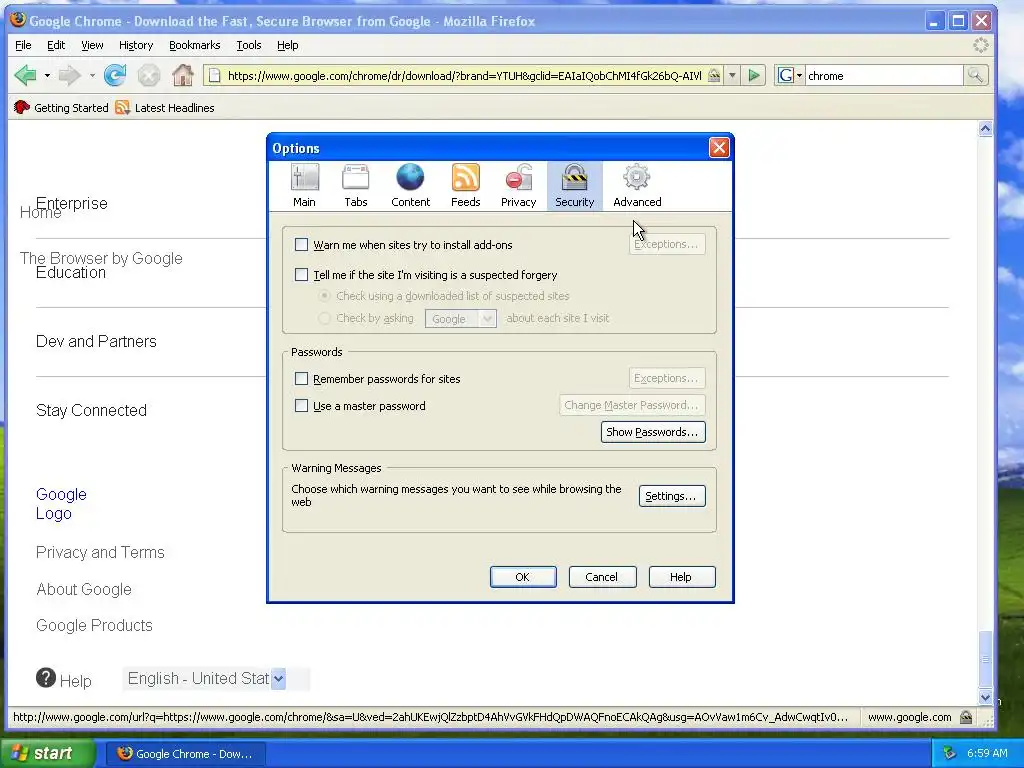The width and height of the screenshot is (1024, 768).
Task: Open the Google Logo link
Action: 61,504
